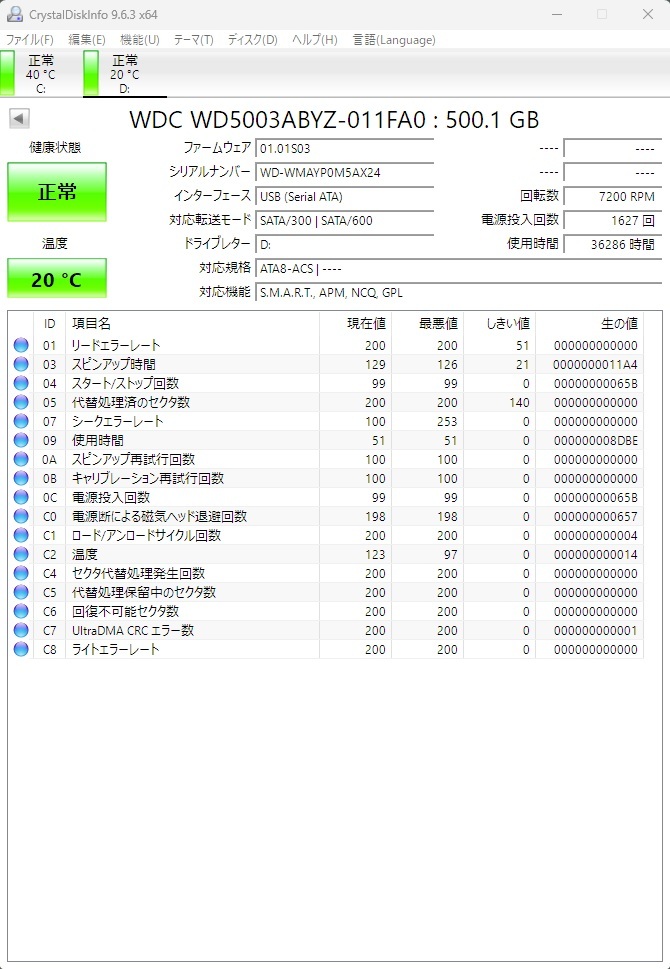Viewport: 670px width, 969px height.
Task: Click raw value 000000000014 in 温度 row
Action: (x=595, y=555)
